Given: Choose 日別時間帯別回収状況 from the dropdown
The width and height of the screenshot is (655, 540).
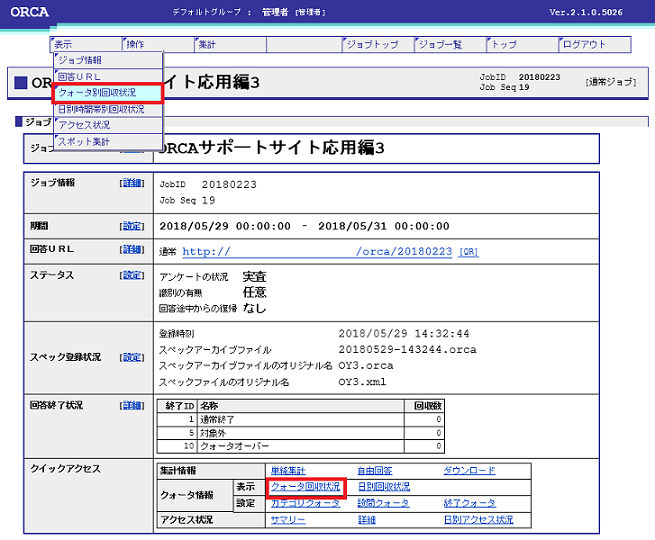Looking at the screenshot, I should [108, 109].
